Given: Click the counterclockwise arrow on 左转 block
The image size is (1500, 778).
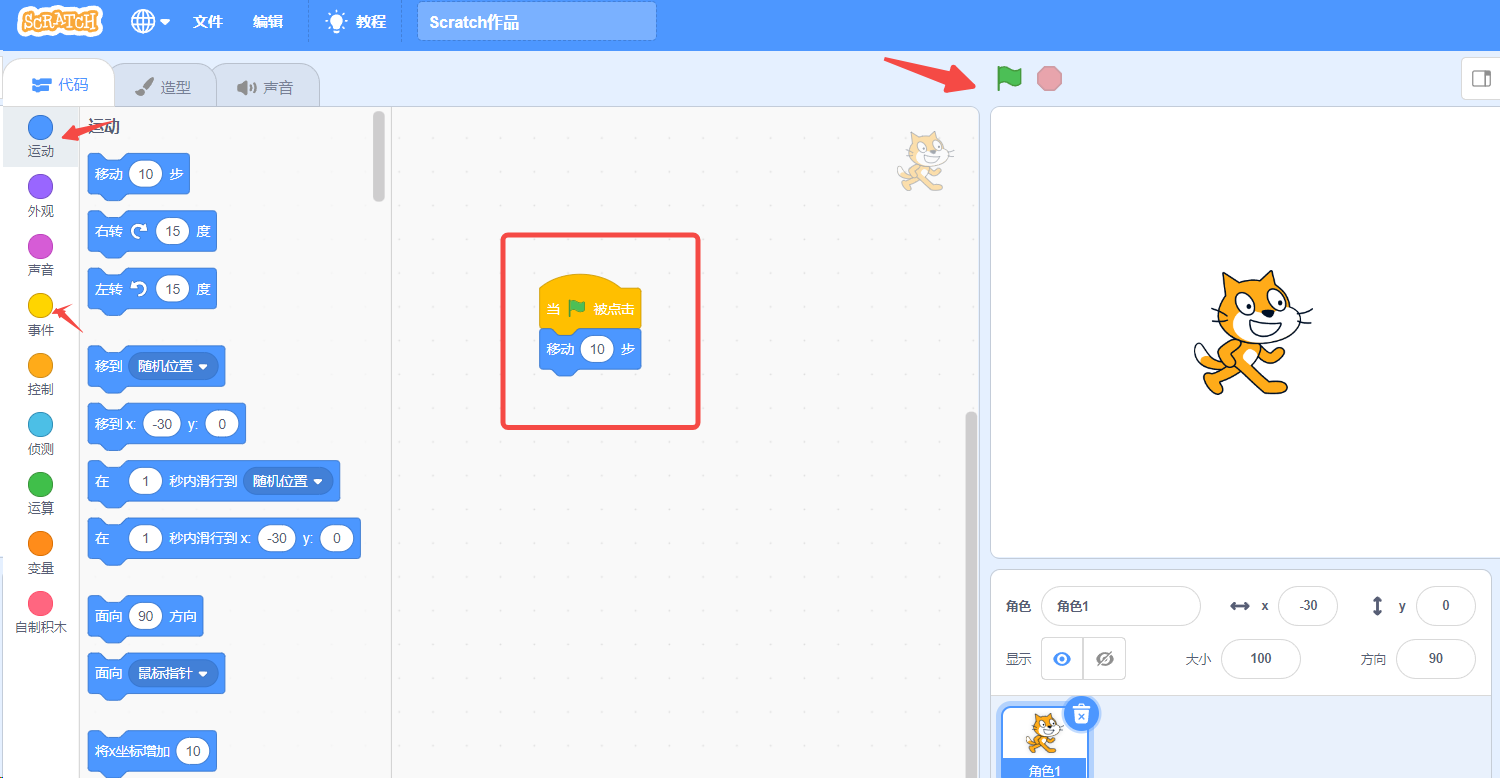Looking at the screenshot, I should tap(139, 289).
